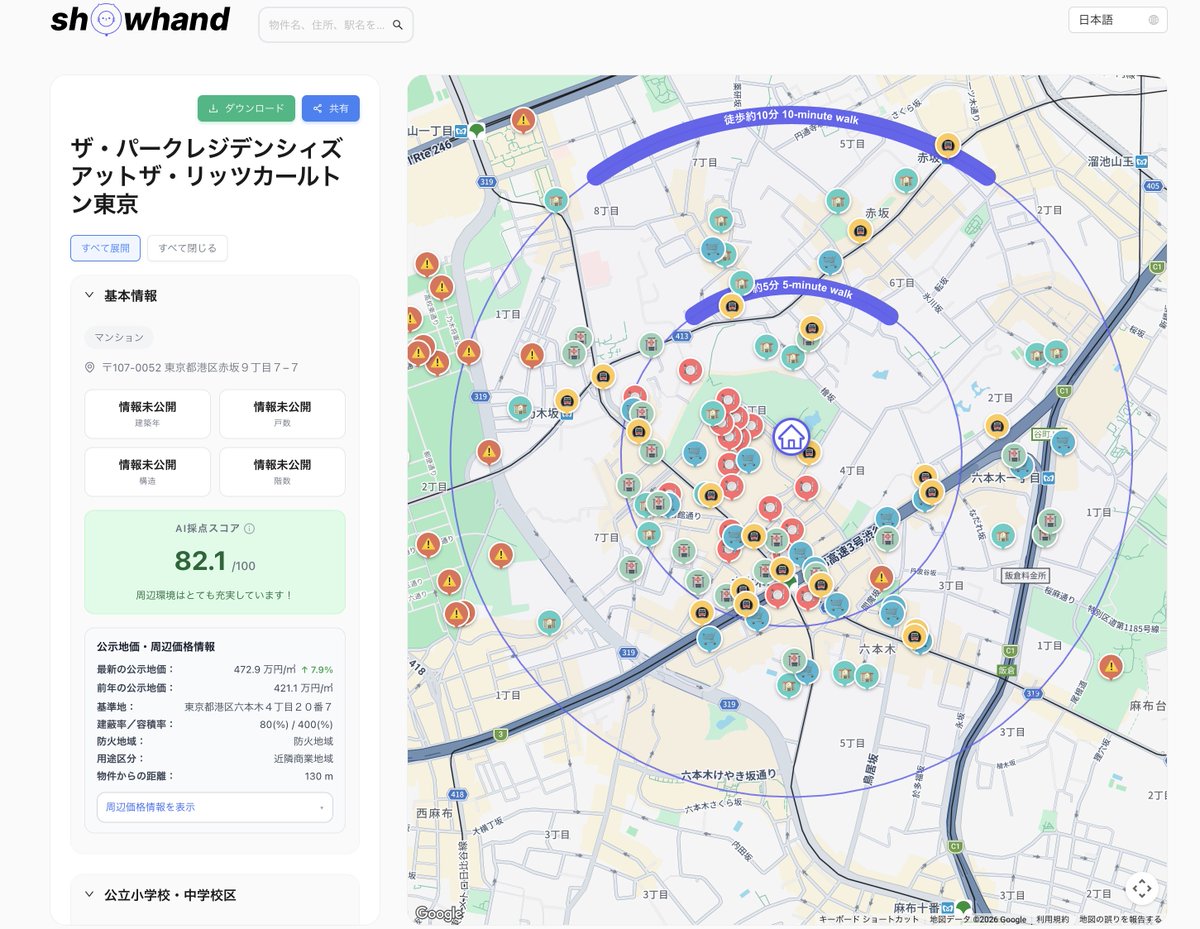Click the 構造 information card
The height and width of the screenshot is (929, 1200).
coord(147,472)
